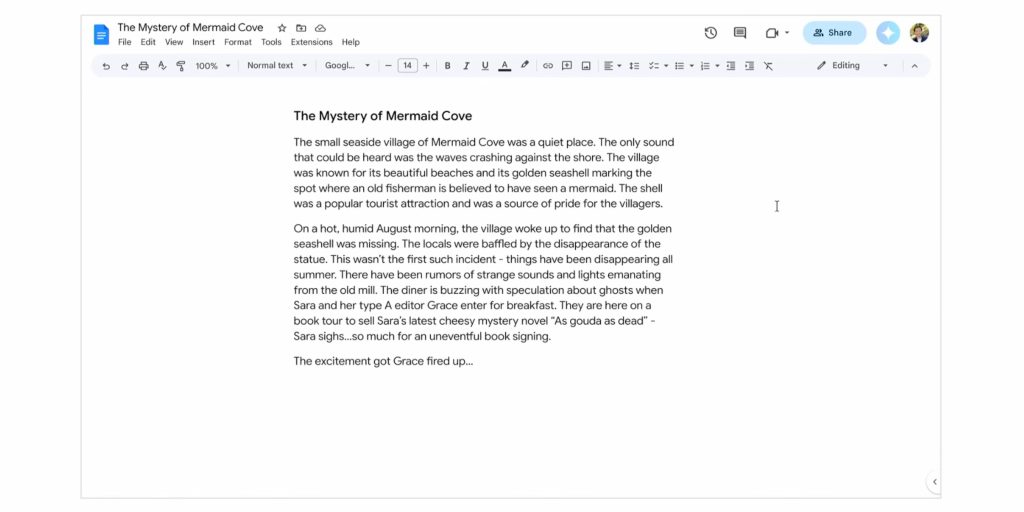Insert a link with chain icon
The height and width of the screenshot is (512, 1024).
[x=547, y=66]
